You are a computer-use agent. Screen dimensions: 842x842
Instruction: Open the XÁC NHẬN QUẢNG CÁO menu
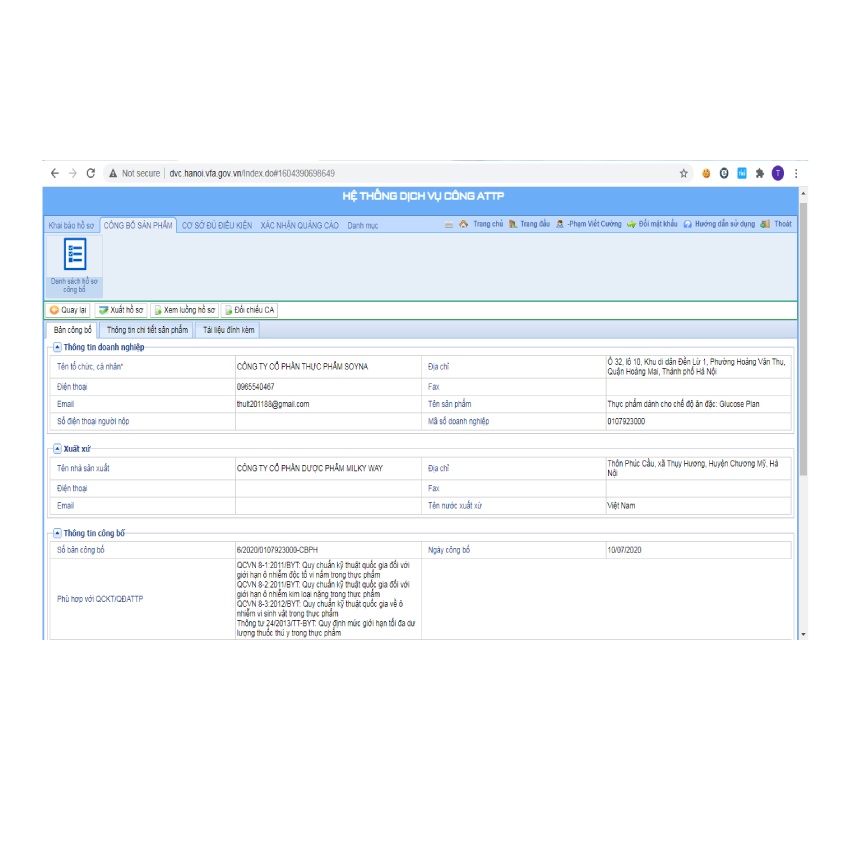point(299,226)
